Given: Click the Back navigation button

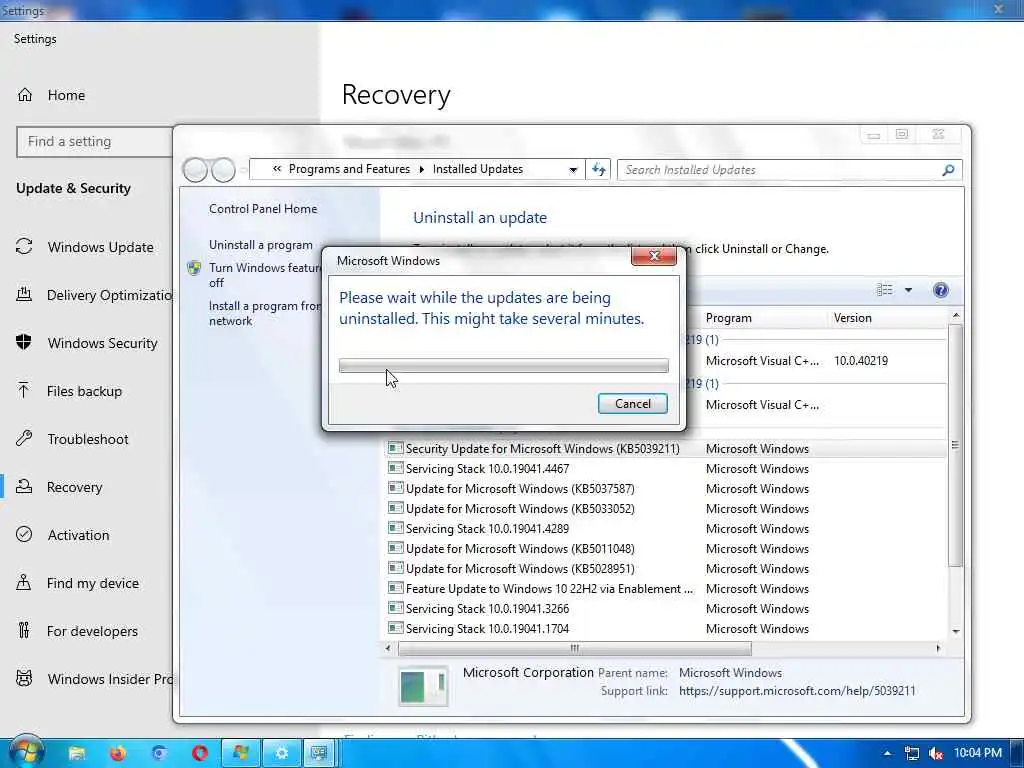Looking at the screenshot, I should [x=195, y=170].
